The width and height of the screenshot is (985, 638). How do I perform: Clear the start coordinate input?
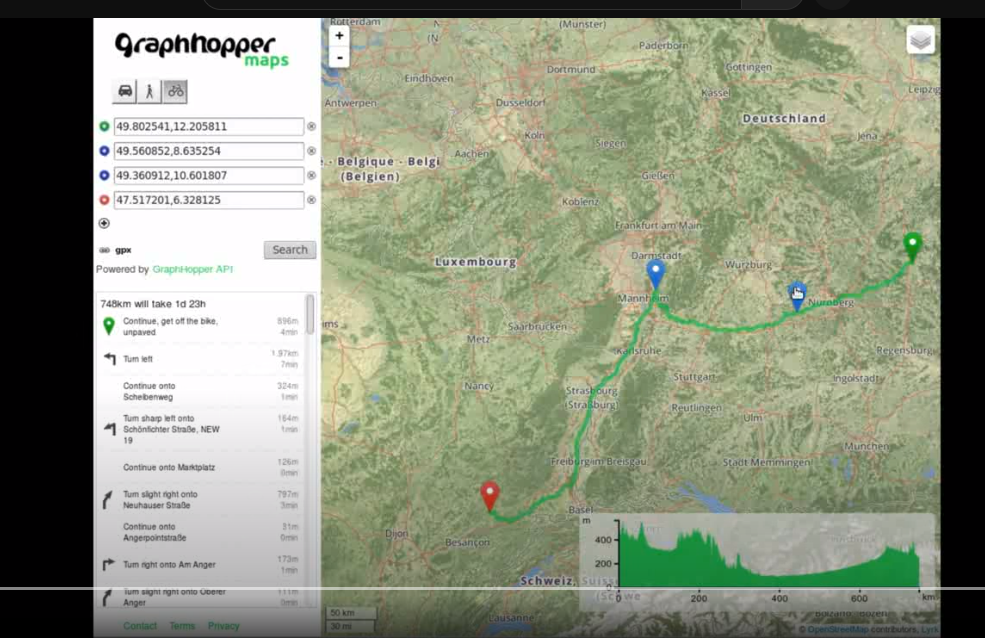click(310, 126)
